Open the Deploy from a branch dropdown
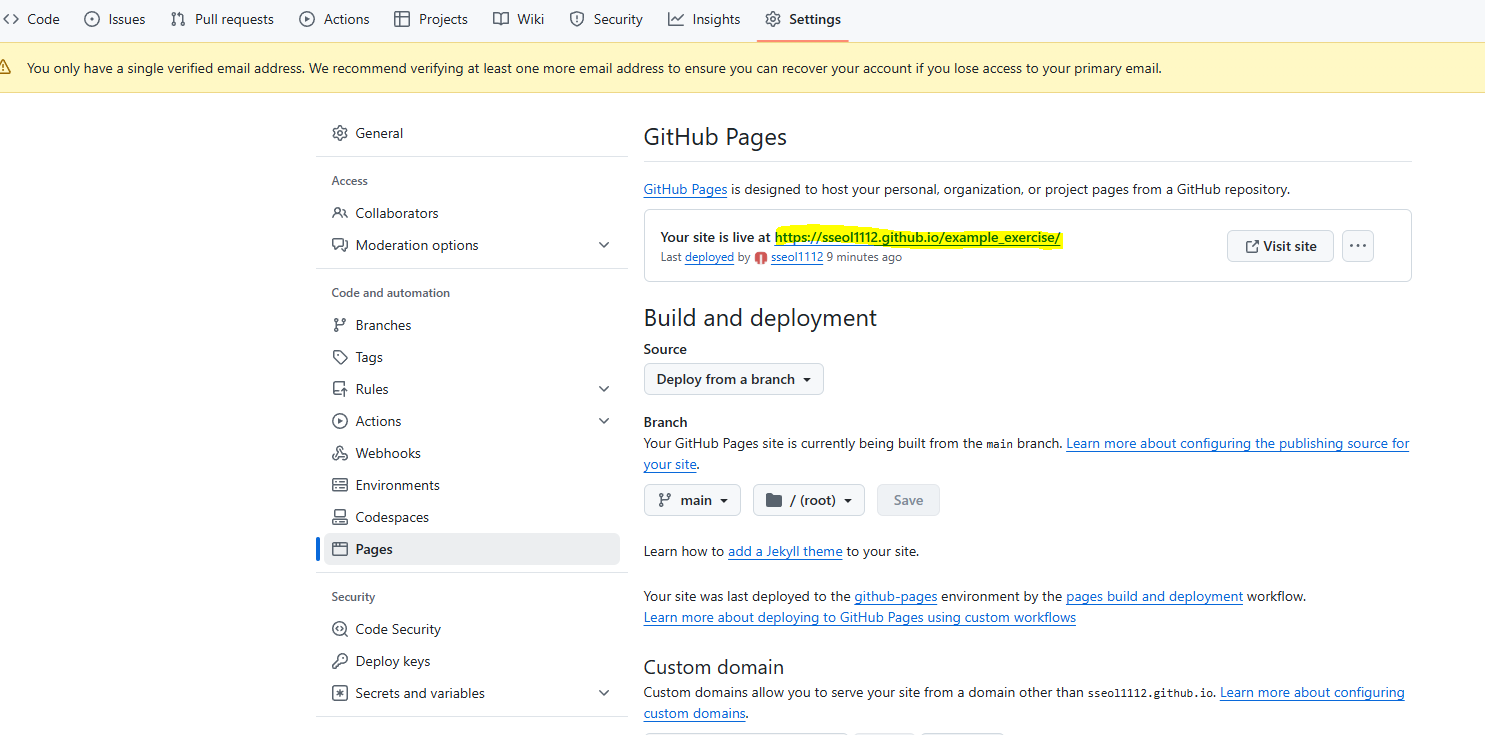The height and width of the screenshot is (735, 1485). [x=734, y=379]
